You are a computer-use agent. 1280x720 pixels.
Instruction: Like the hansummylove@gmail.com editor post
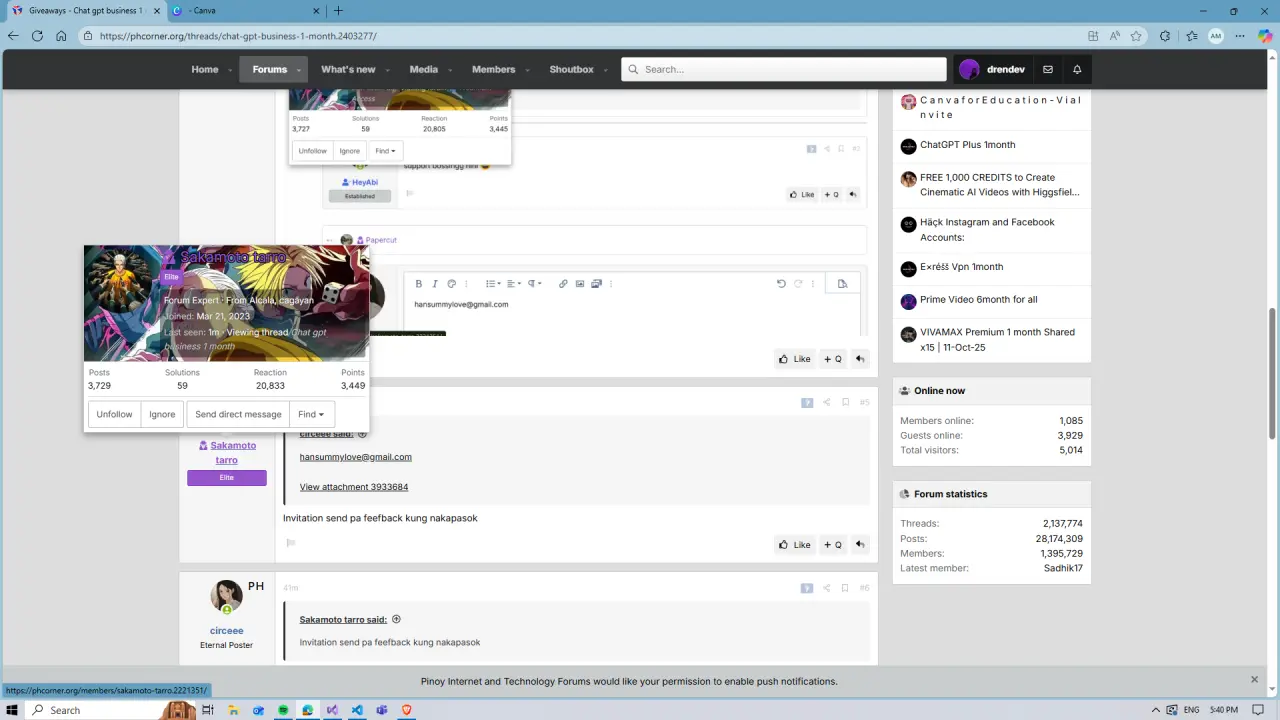coord(794,359)
